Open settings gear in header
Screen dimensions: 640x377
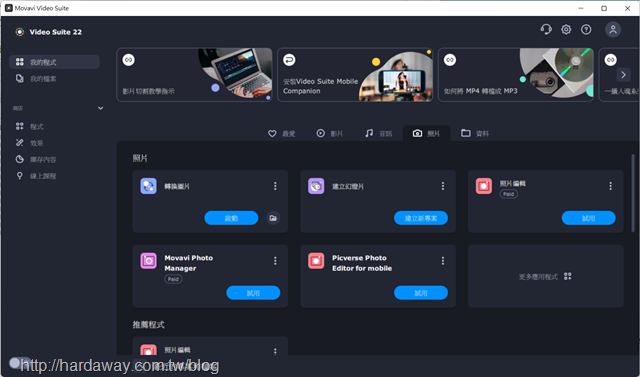click(566, 29)
